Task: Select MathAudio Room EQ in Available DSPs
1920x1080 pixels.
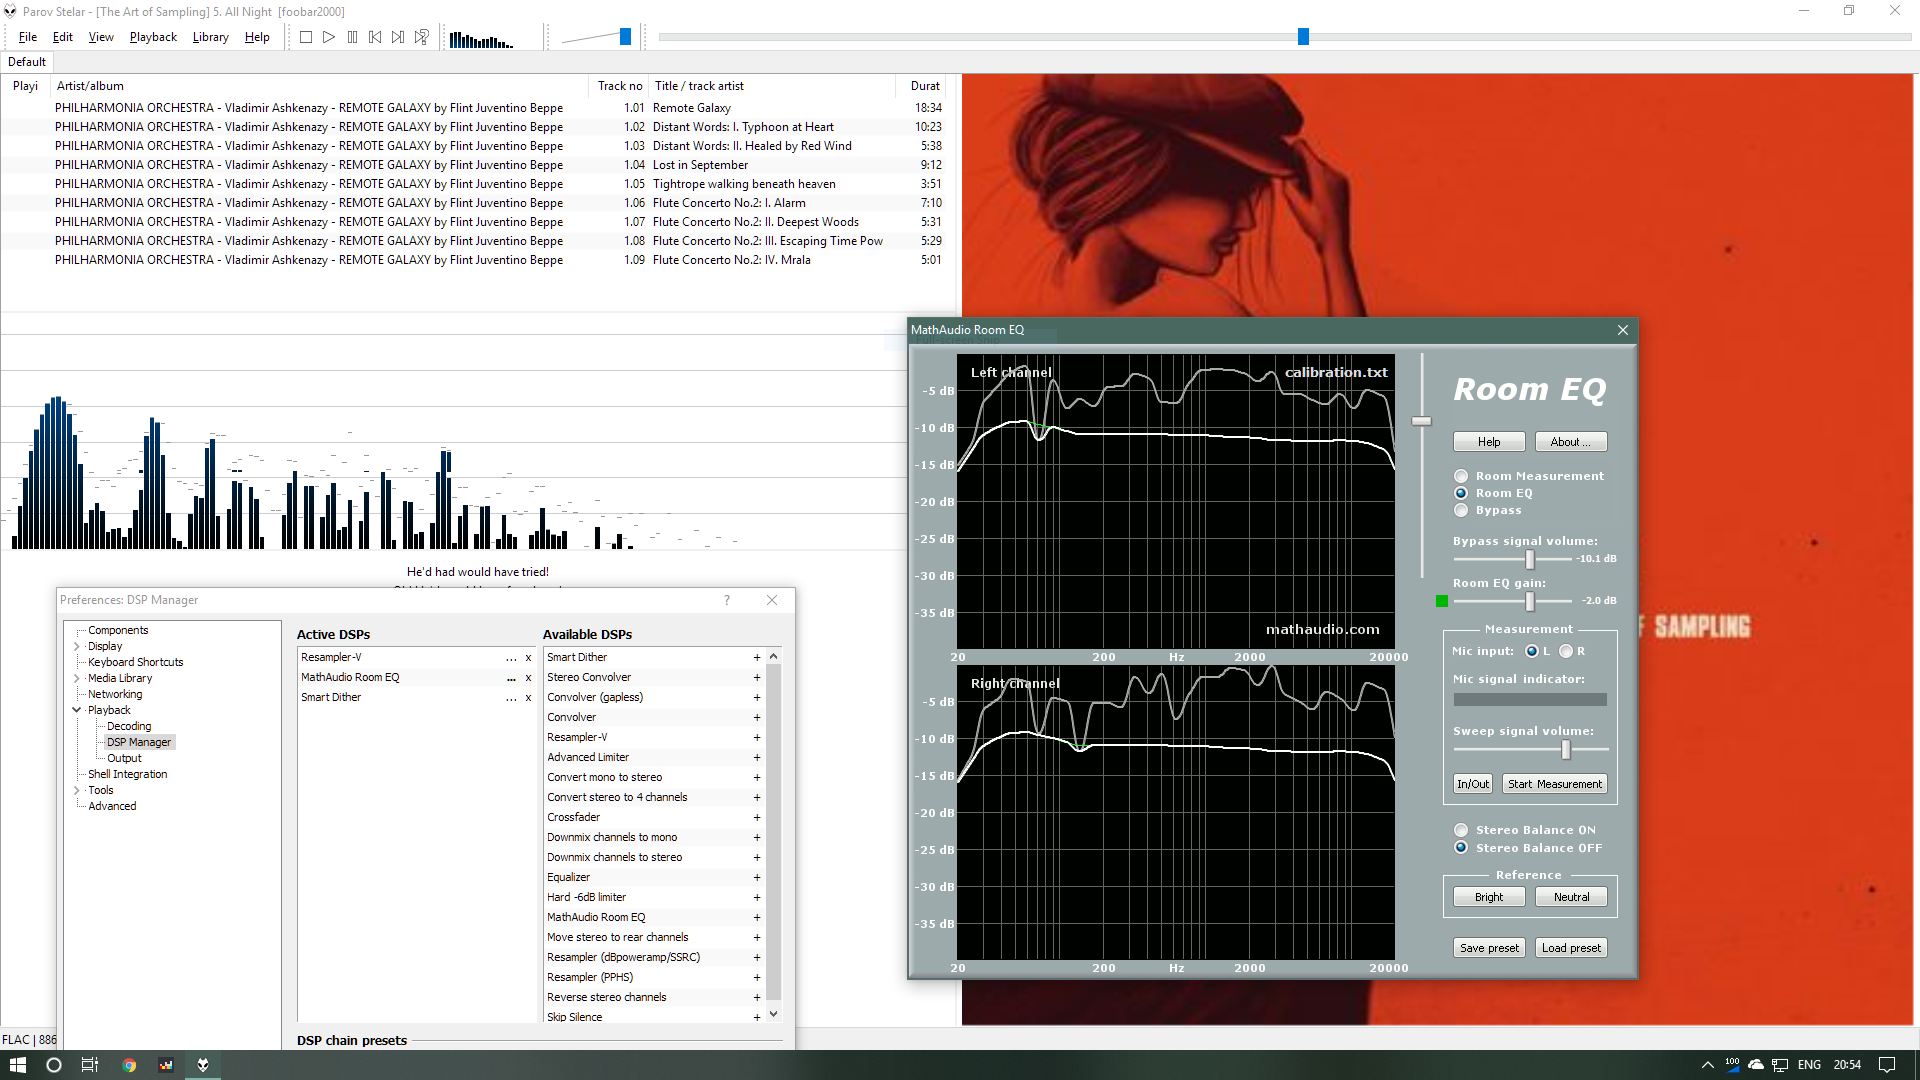Action: (596, 916)
